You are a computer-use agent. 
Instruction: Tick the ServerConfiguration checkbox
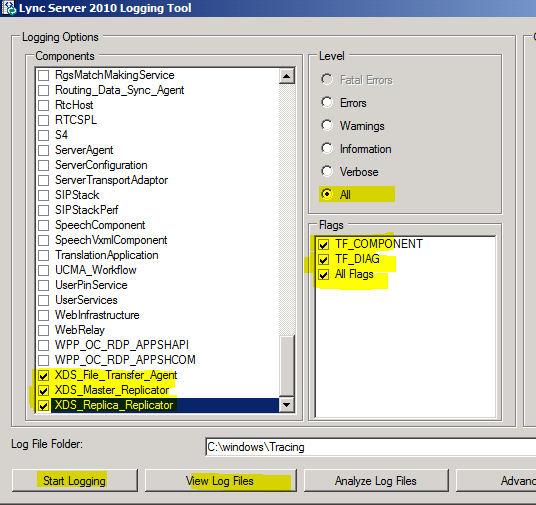click(43, 165)
